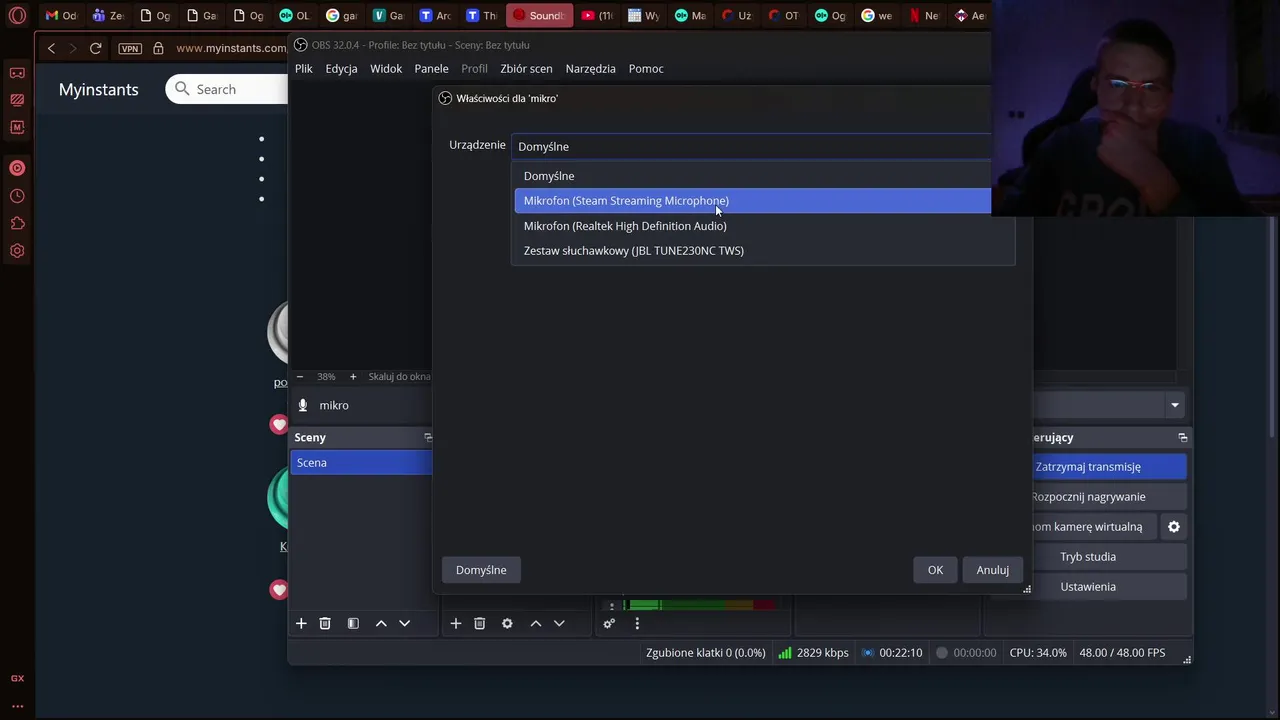
Task: Focus the Myinstants Search field
Action: point(227,90)
